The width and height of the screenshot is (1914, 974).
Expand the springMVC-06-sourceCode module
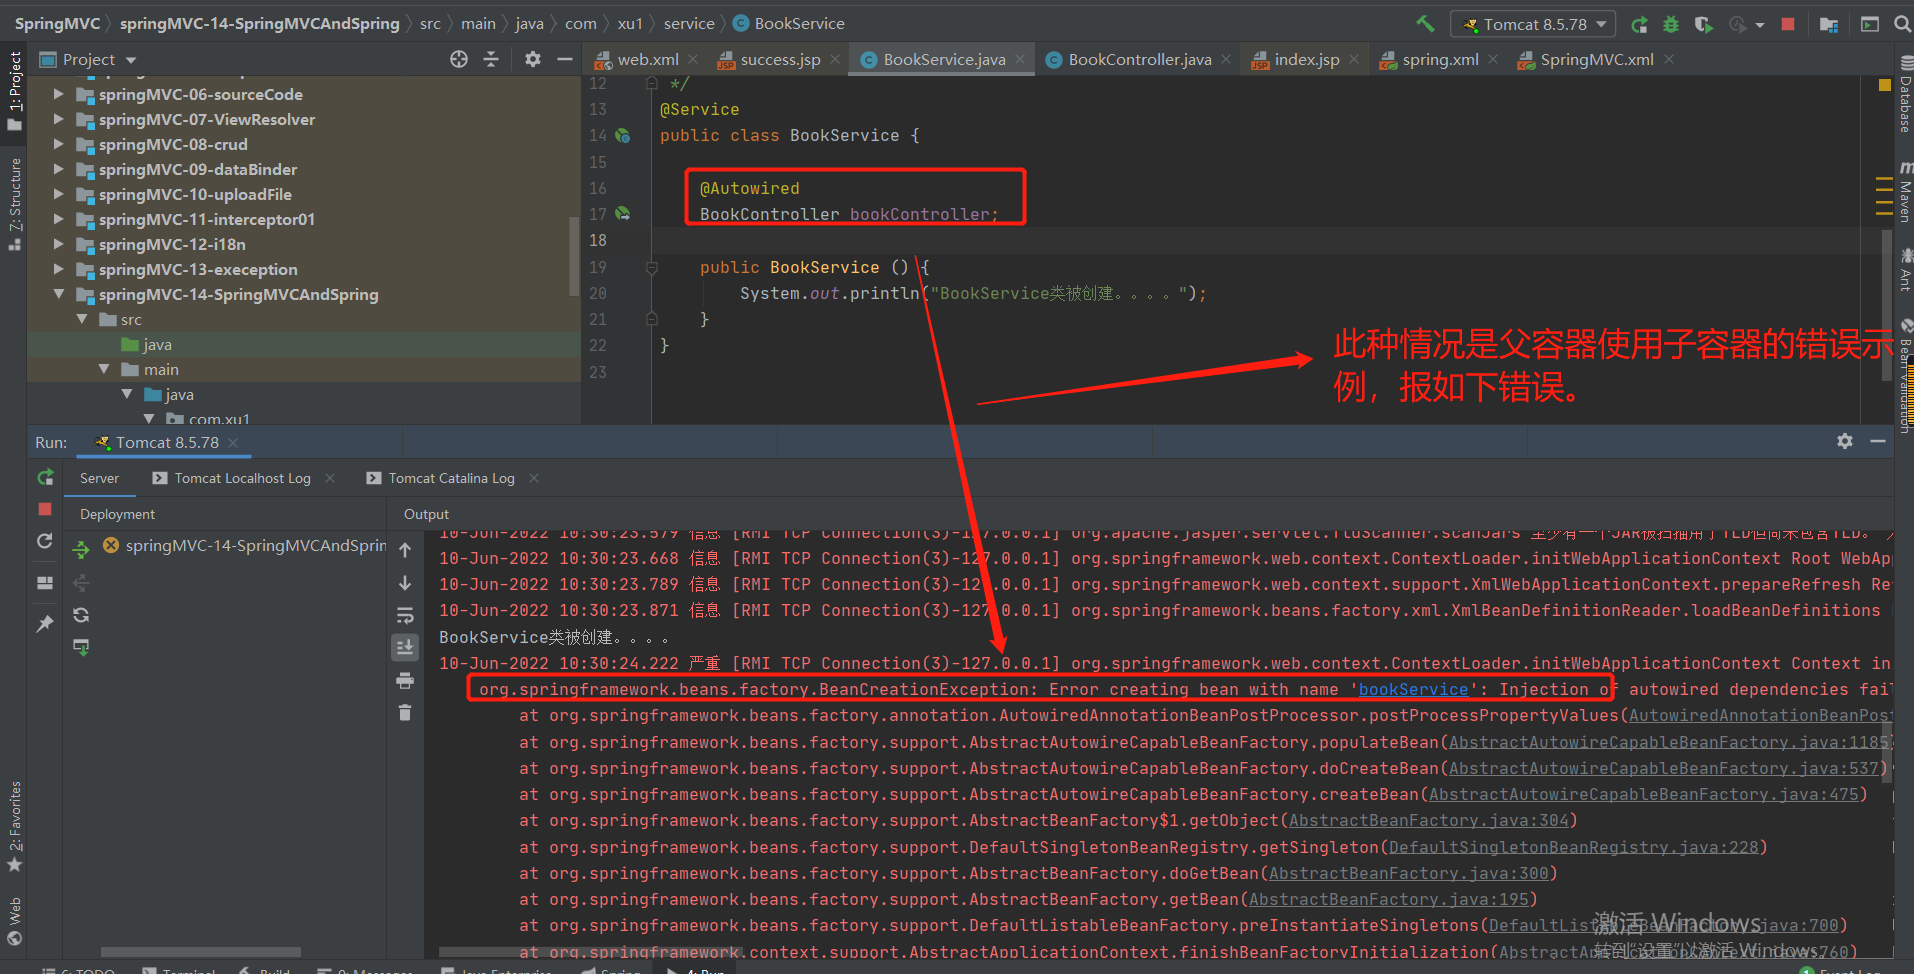[x=58, y=94]
